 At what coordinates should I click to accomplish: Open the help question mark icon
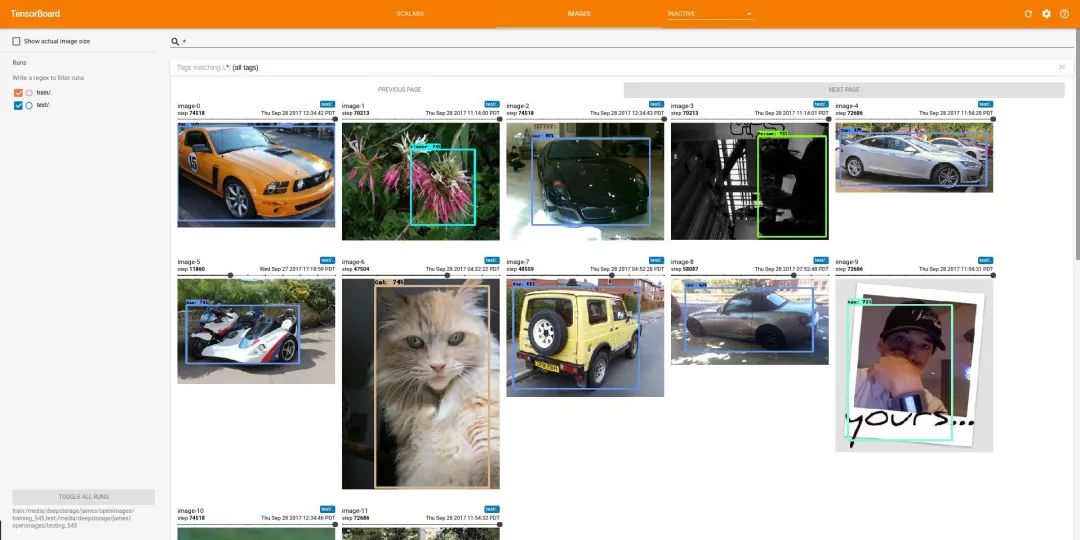pos(1064,14)
